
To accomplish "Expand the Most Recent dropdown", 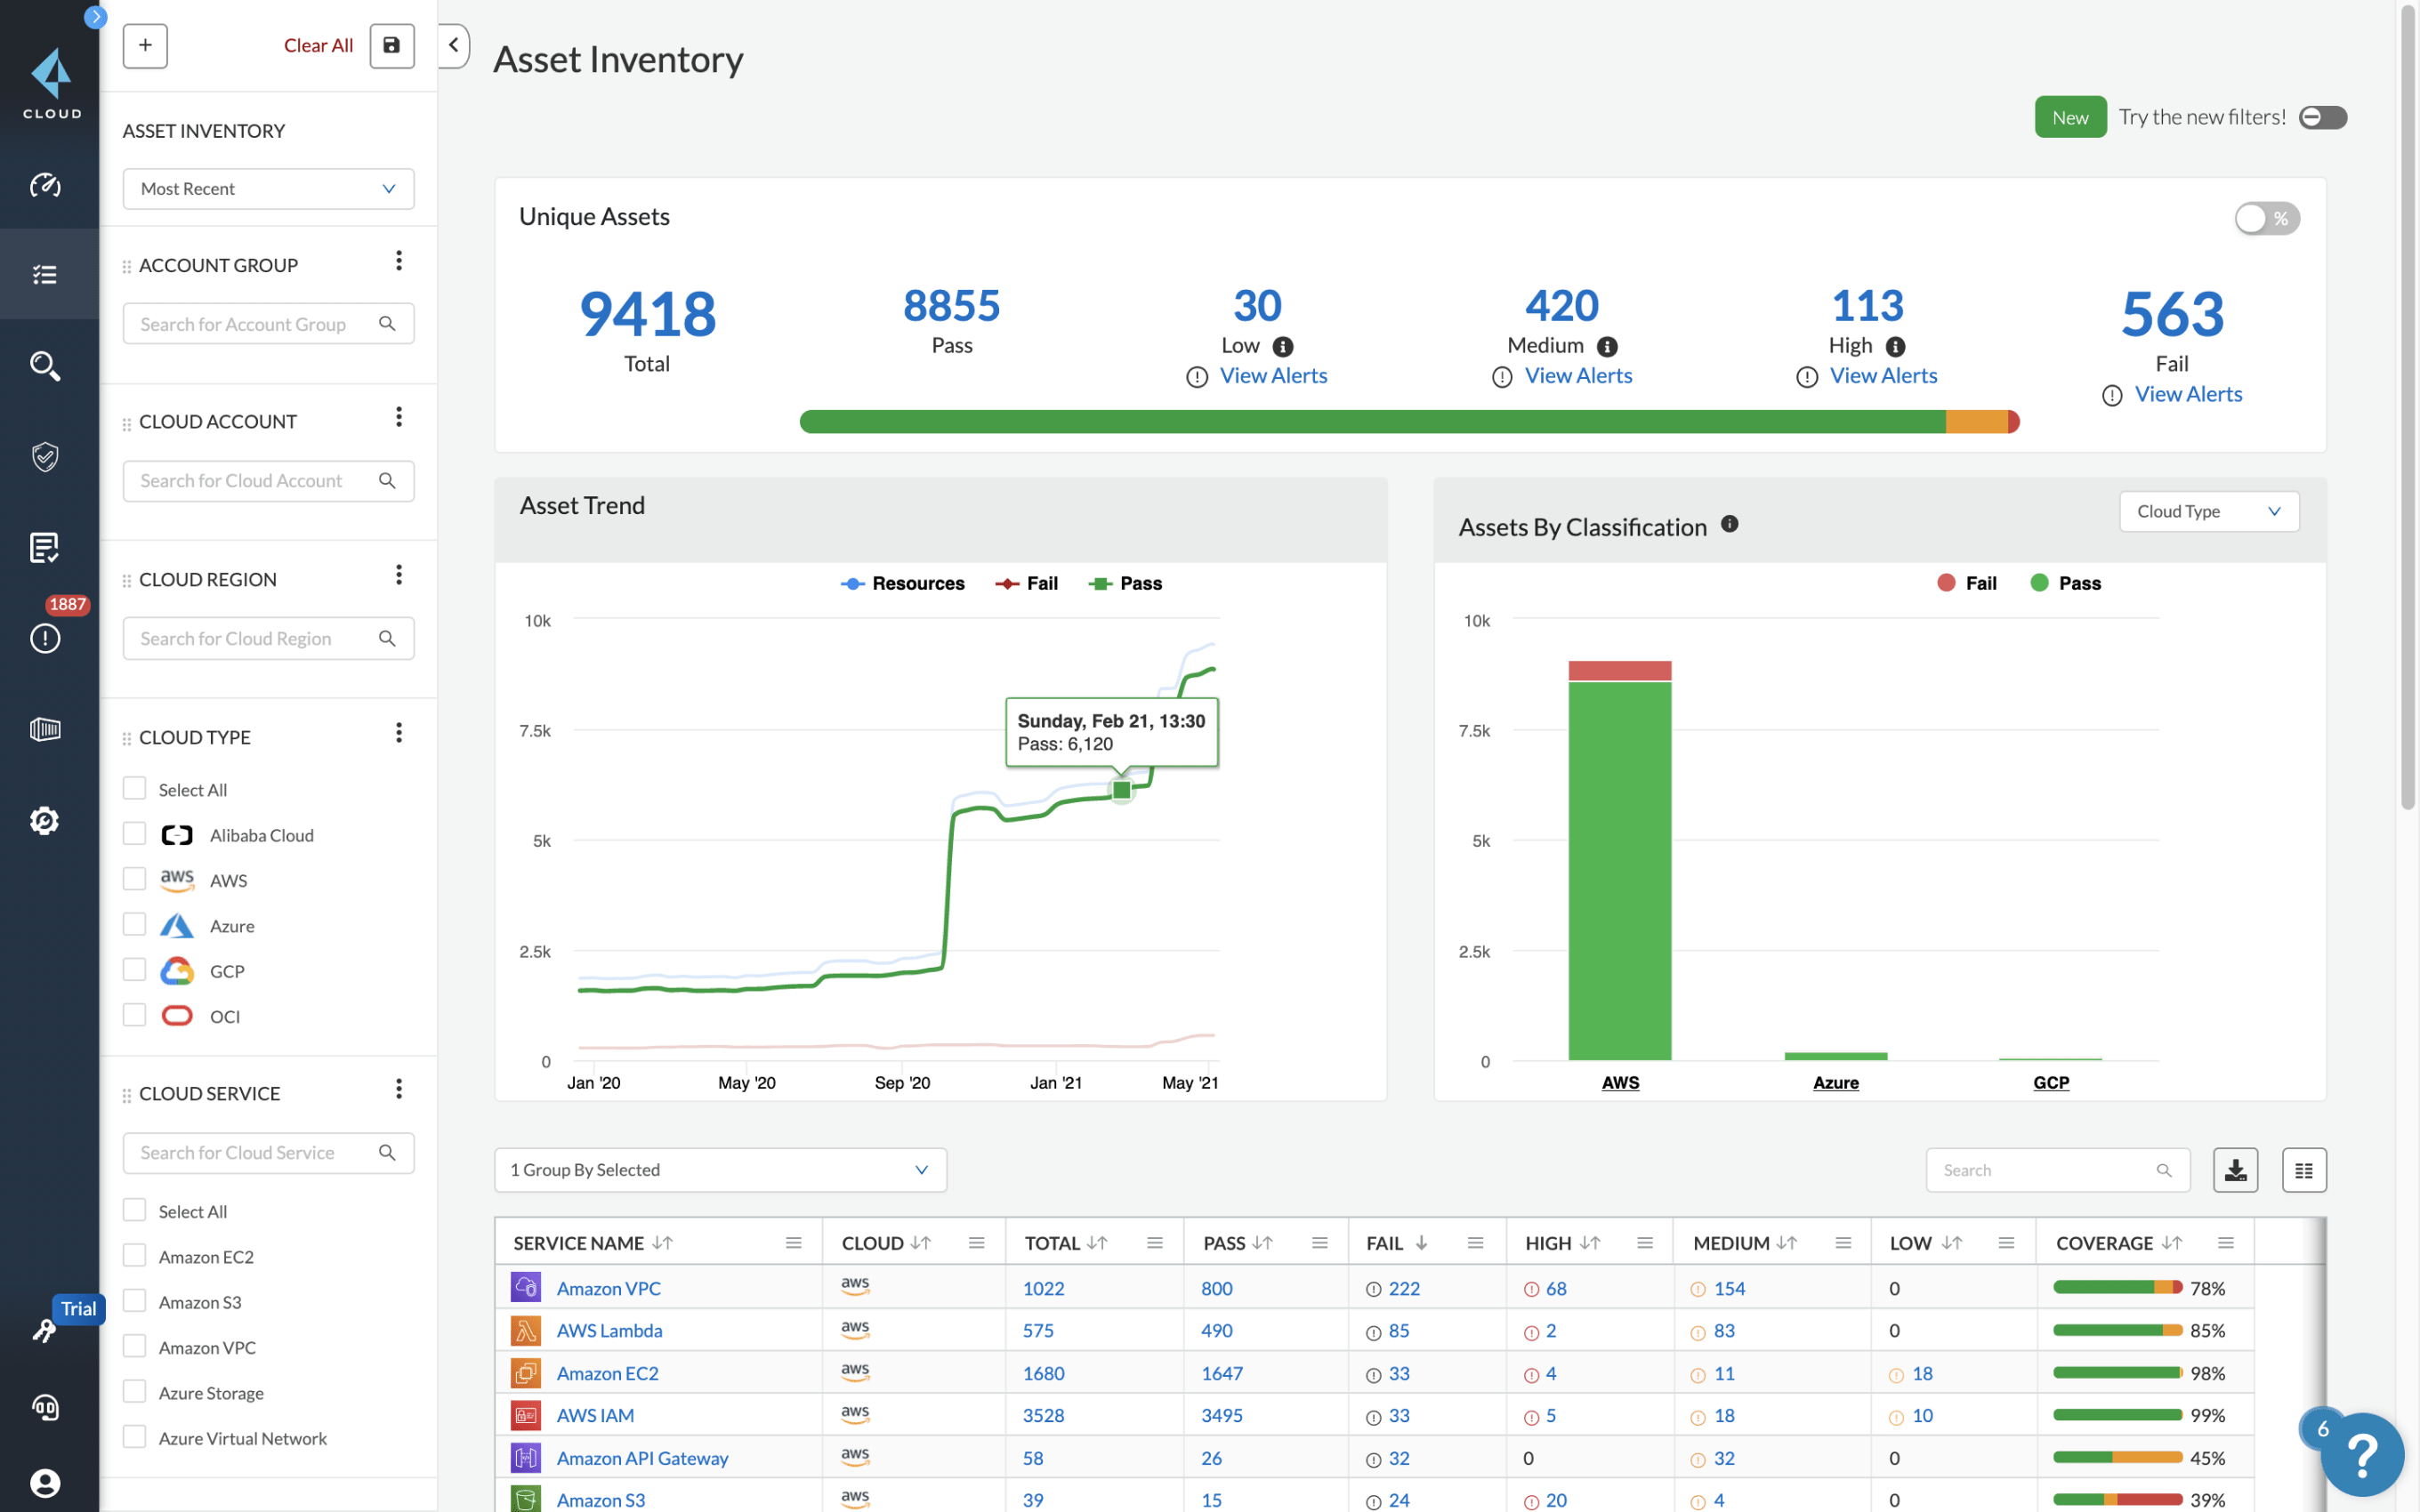I will 268,189.
